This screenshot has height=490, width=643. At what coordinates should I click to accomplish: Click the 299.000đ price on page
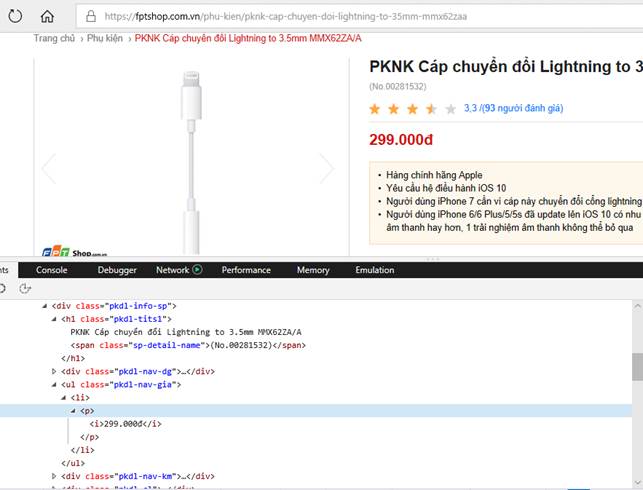click(x=401, y=140)
